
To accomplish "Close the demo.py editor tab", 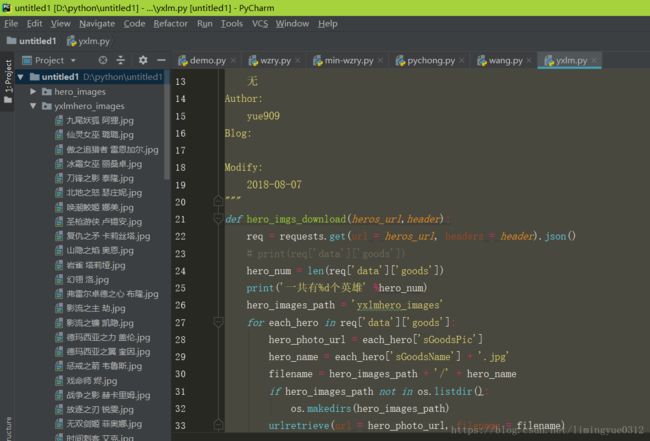I will pos(233,61).
